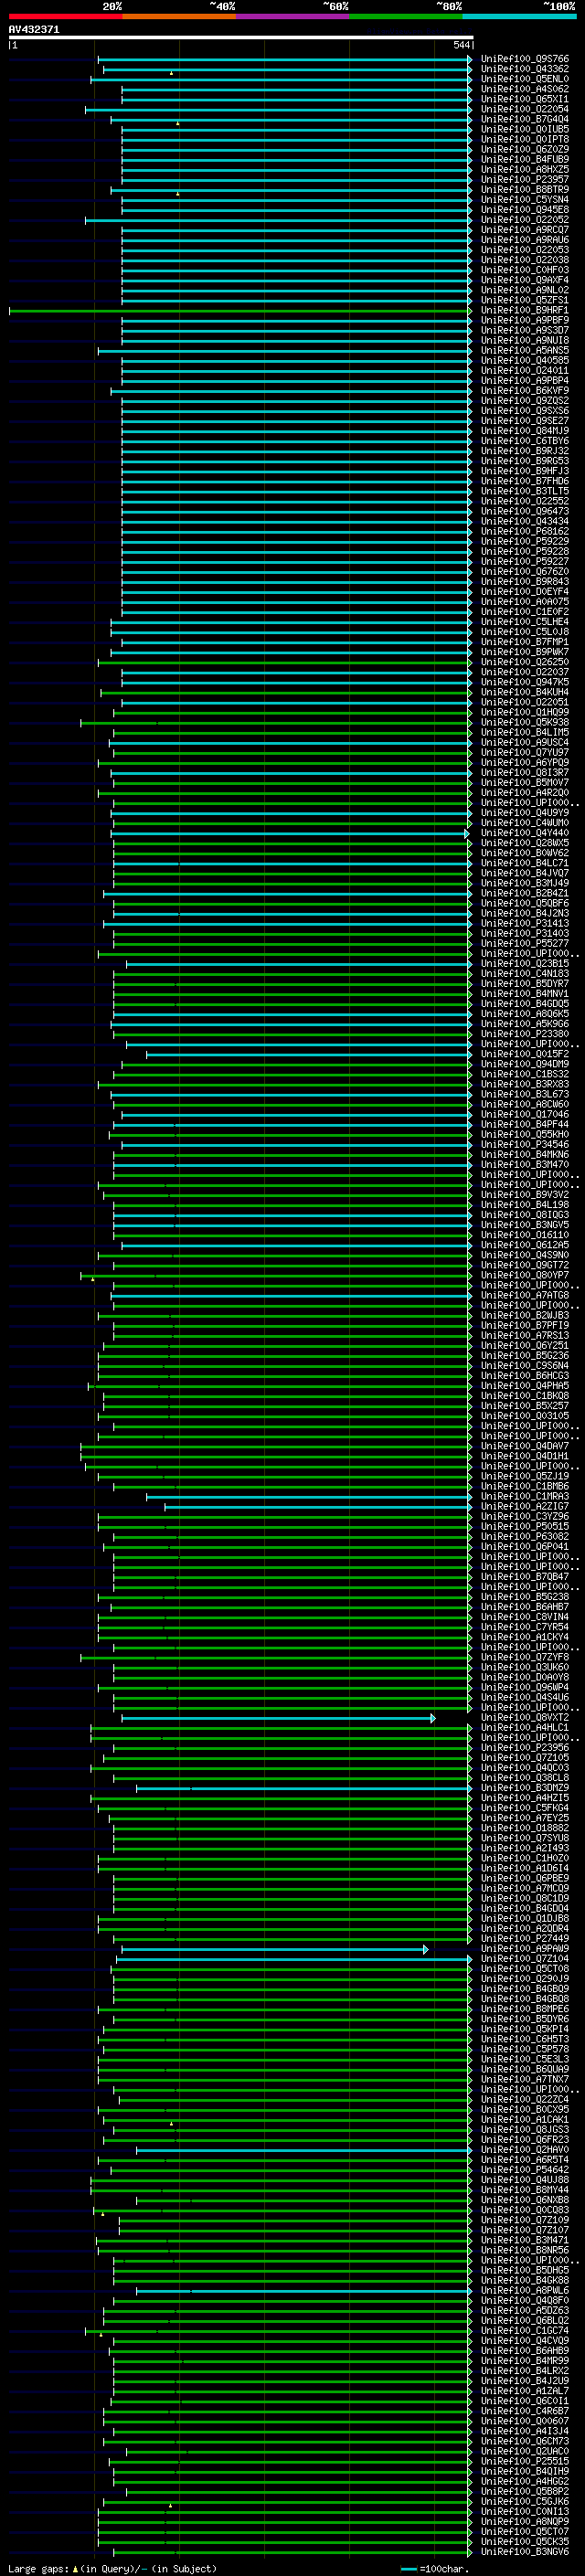The width and height of the screenshot is (585, 2576).
Task: Choose hit UniRef100_Q5K938
Action: pos(525,722)
